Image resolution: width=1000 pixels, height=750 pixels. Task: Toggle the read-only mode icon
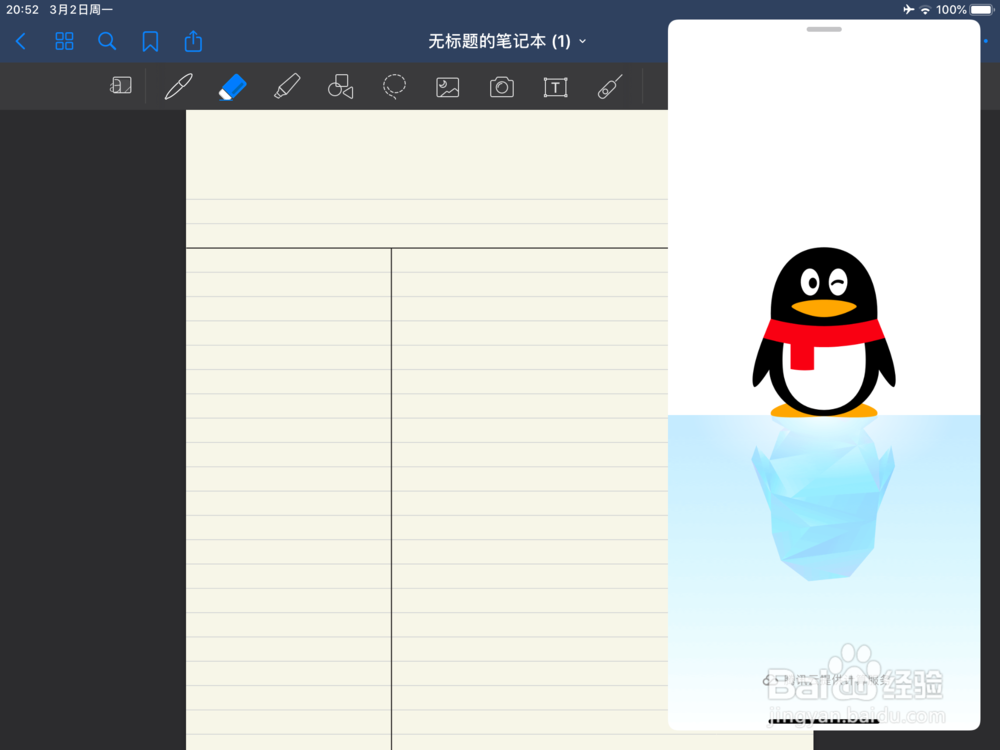click(x=121, y=85)
